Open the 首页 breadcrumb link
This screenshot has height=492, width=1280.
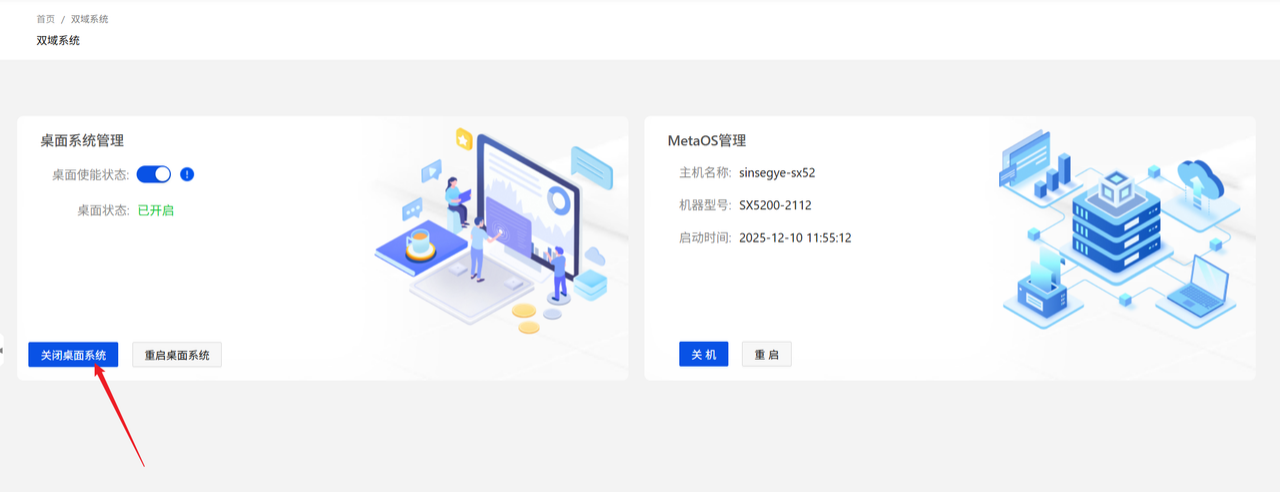coord(46,19)
